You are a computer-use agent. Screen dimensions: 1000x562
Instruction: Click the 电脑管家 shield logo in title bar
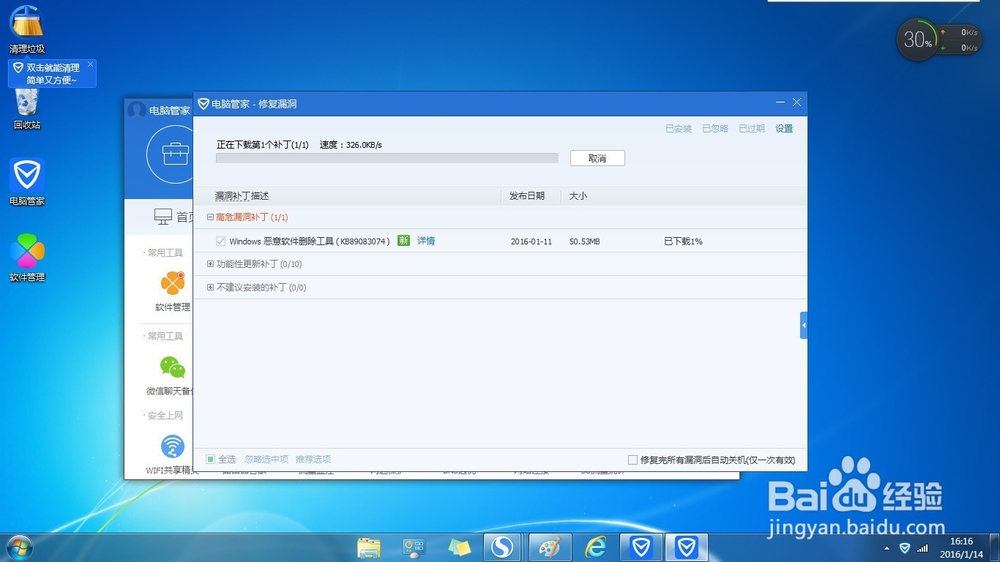click(x=203, y=103)
